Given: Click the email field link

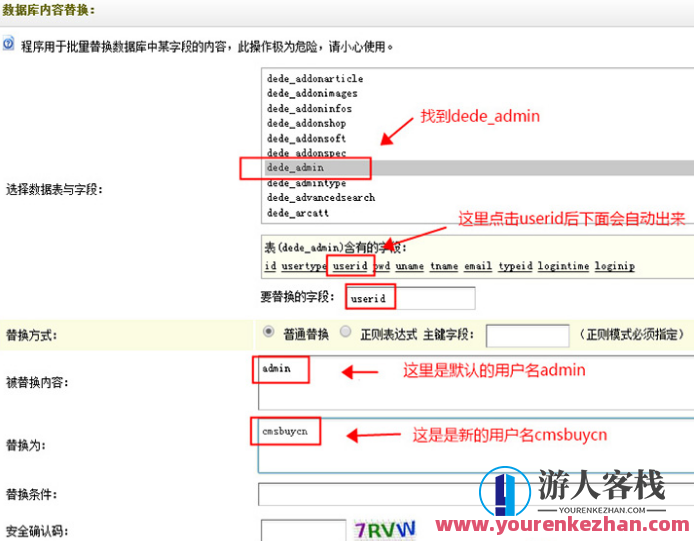Looking at the screenshot, I should click(x=478, y=266).
